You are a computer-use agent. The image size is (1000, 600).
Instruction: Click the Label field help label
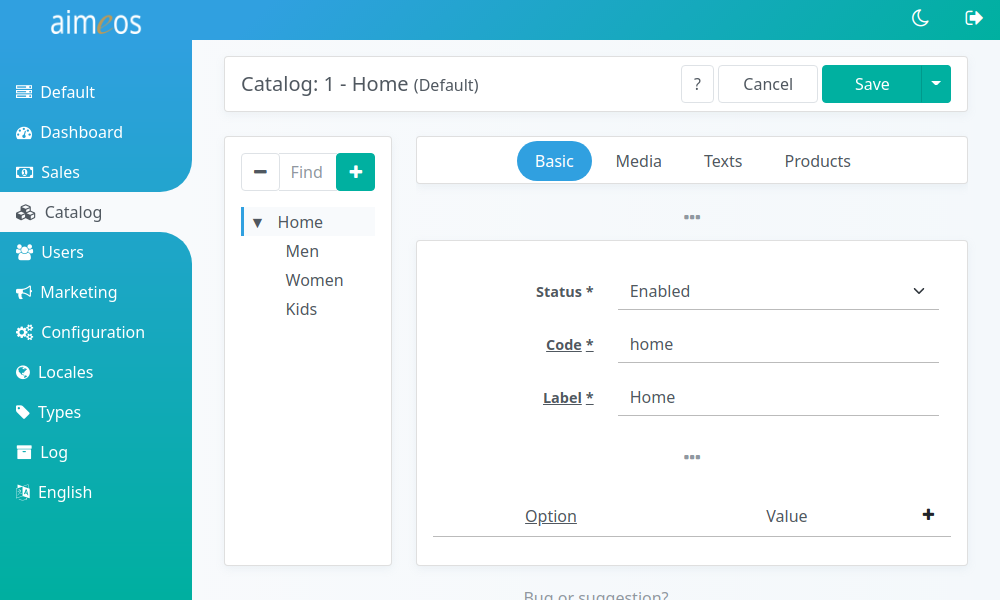[x=568, y=398]
